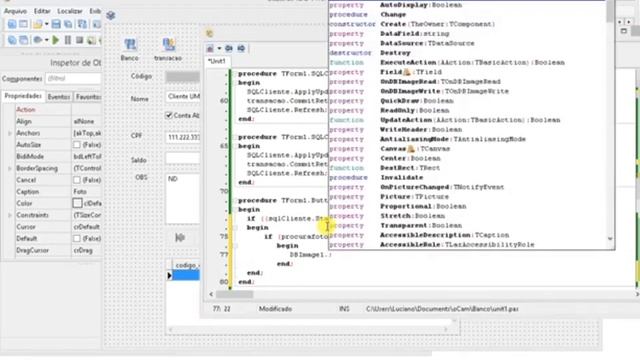This screenshot has height=360, width=640.
Task: Pause the running program
Action: 68,40
